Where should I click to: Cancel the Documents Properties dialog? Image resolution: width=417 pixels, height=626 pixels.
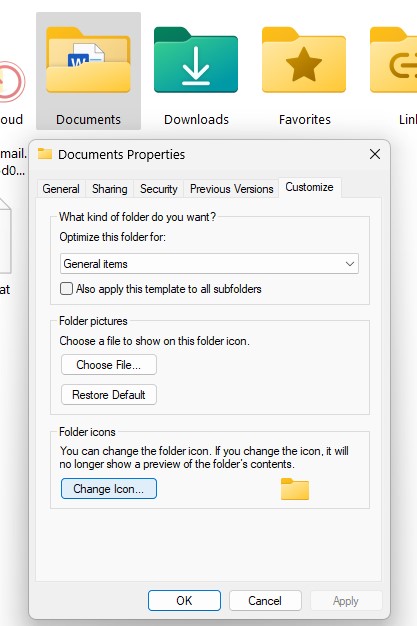[x=265, y=600]
